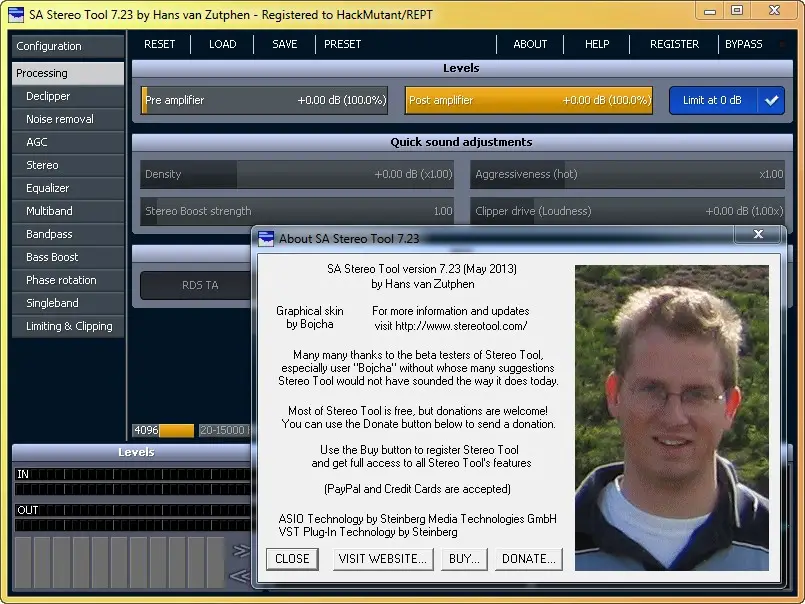Click the author photo in About dialog

click(672, 418)
